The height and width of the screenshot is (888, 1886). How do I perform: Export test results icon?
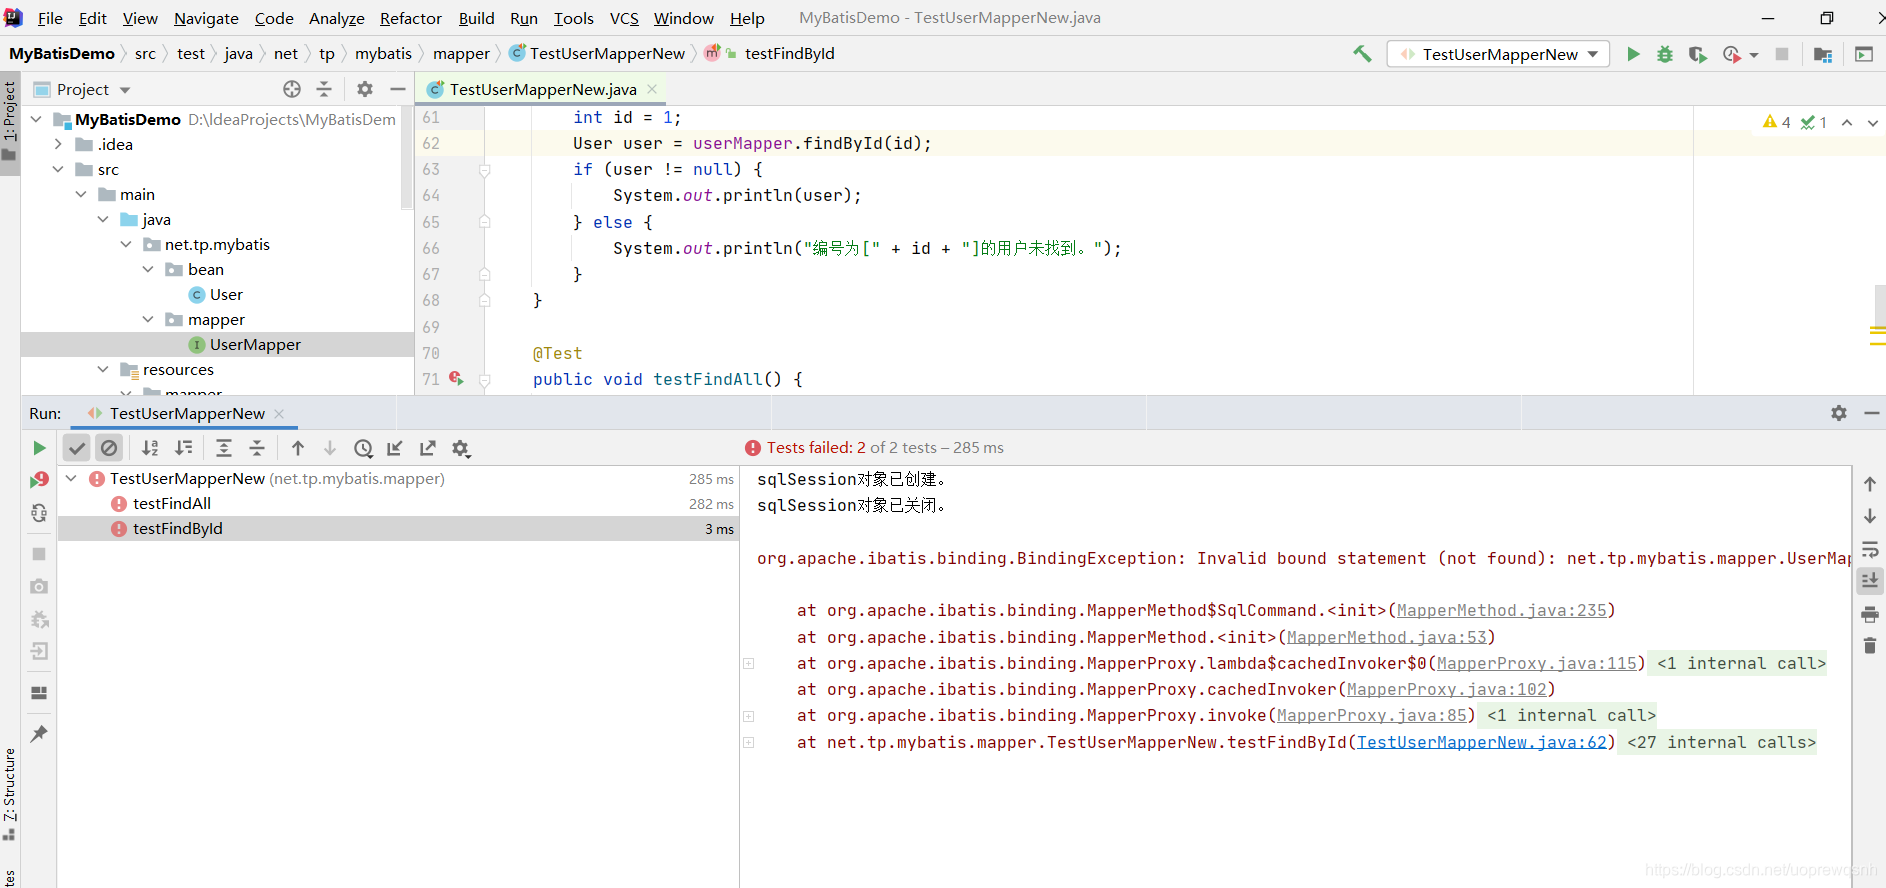[x=428, y=448]
